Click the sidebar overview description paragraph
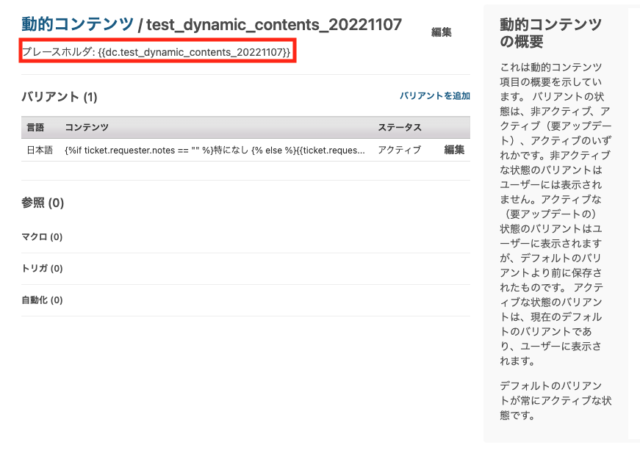 [x=555, y=214]
